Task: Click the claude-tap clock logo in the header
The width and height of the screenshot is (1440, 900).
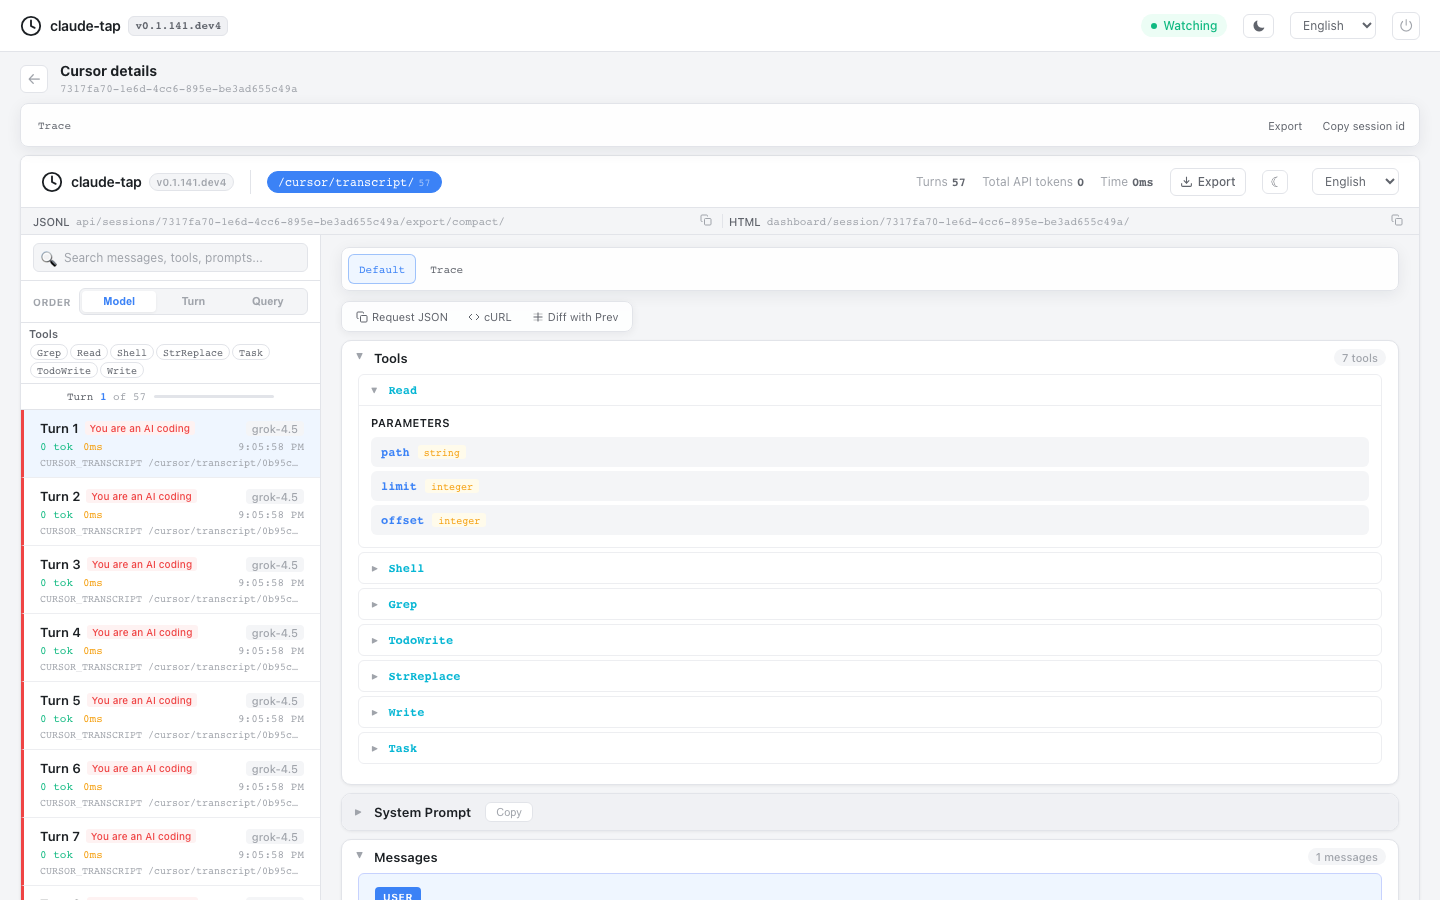Action: (x=31, y=26)
